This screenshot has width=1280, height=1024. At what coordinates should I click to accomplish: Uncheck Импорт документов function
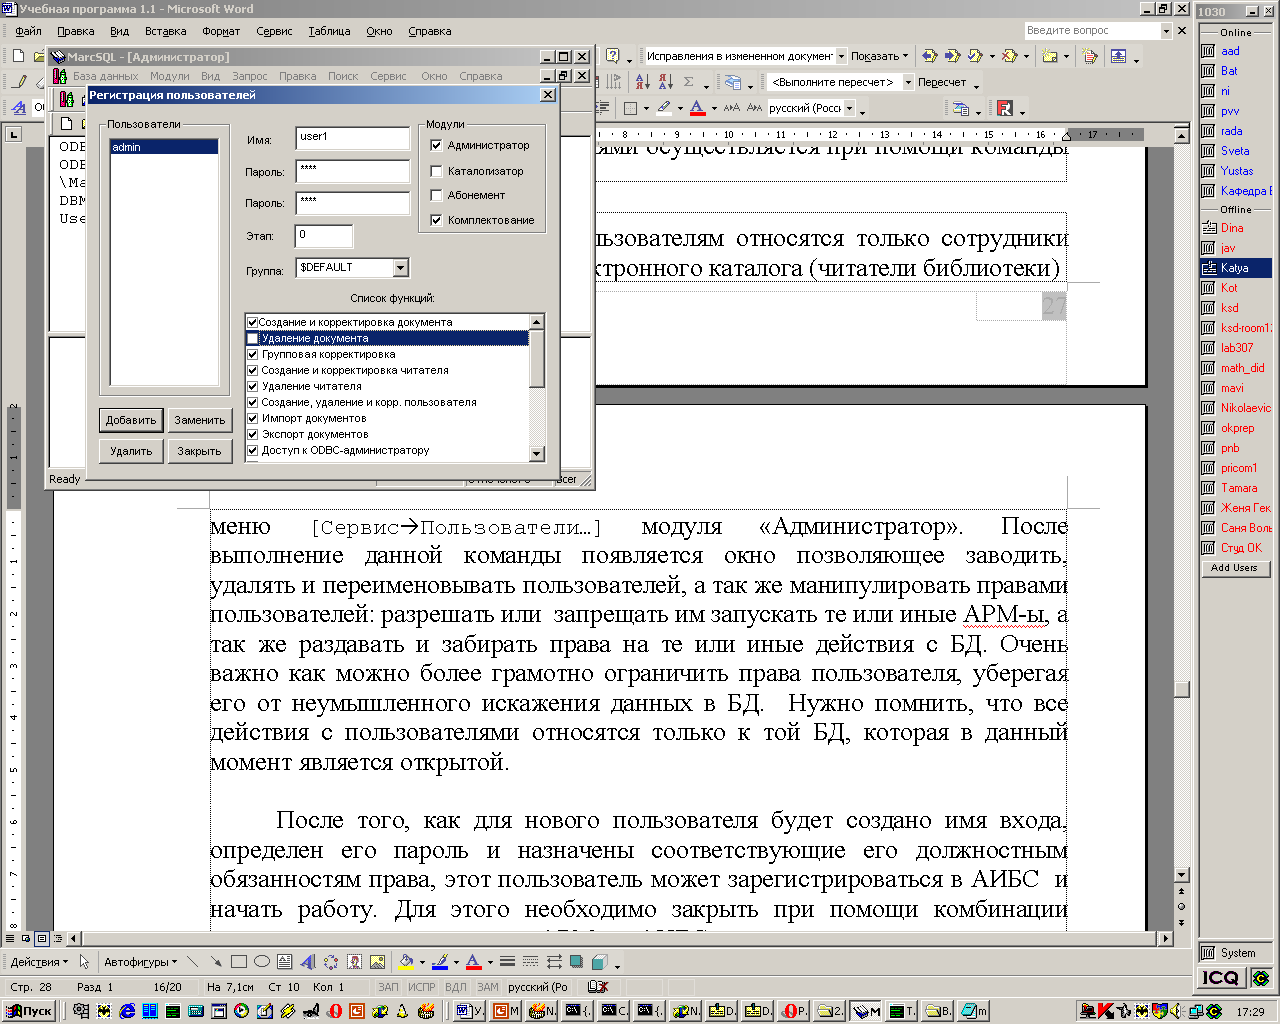pyautogui.click(x=253, y=418)
